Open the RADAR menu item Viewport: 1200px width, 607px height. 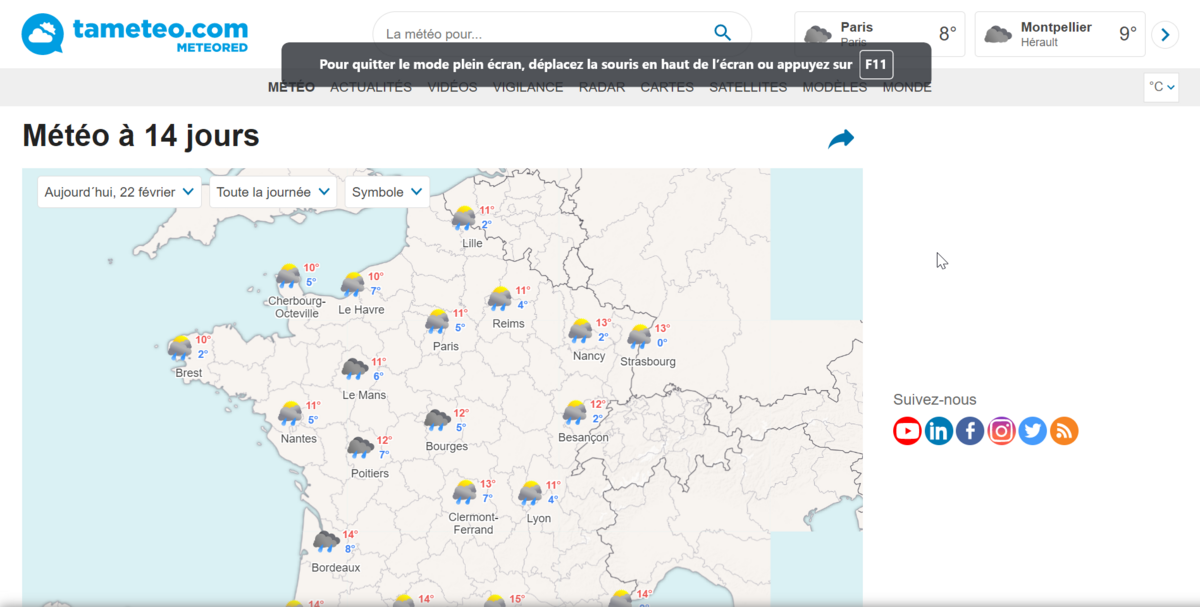(602, 87)
